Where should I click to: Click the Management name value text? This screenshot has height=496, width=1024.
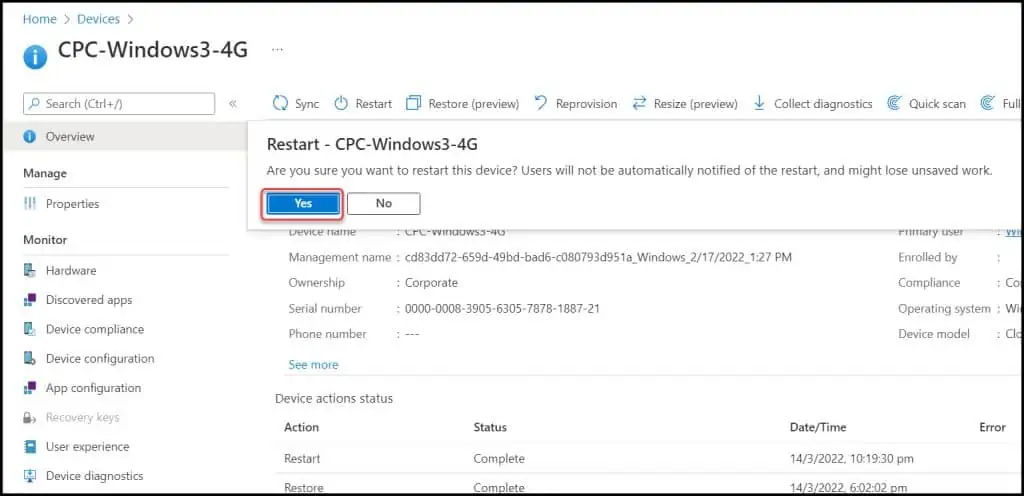[598, 257]
